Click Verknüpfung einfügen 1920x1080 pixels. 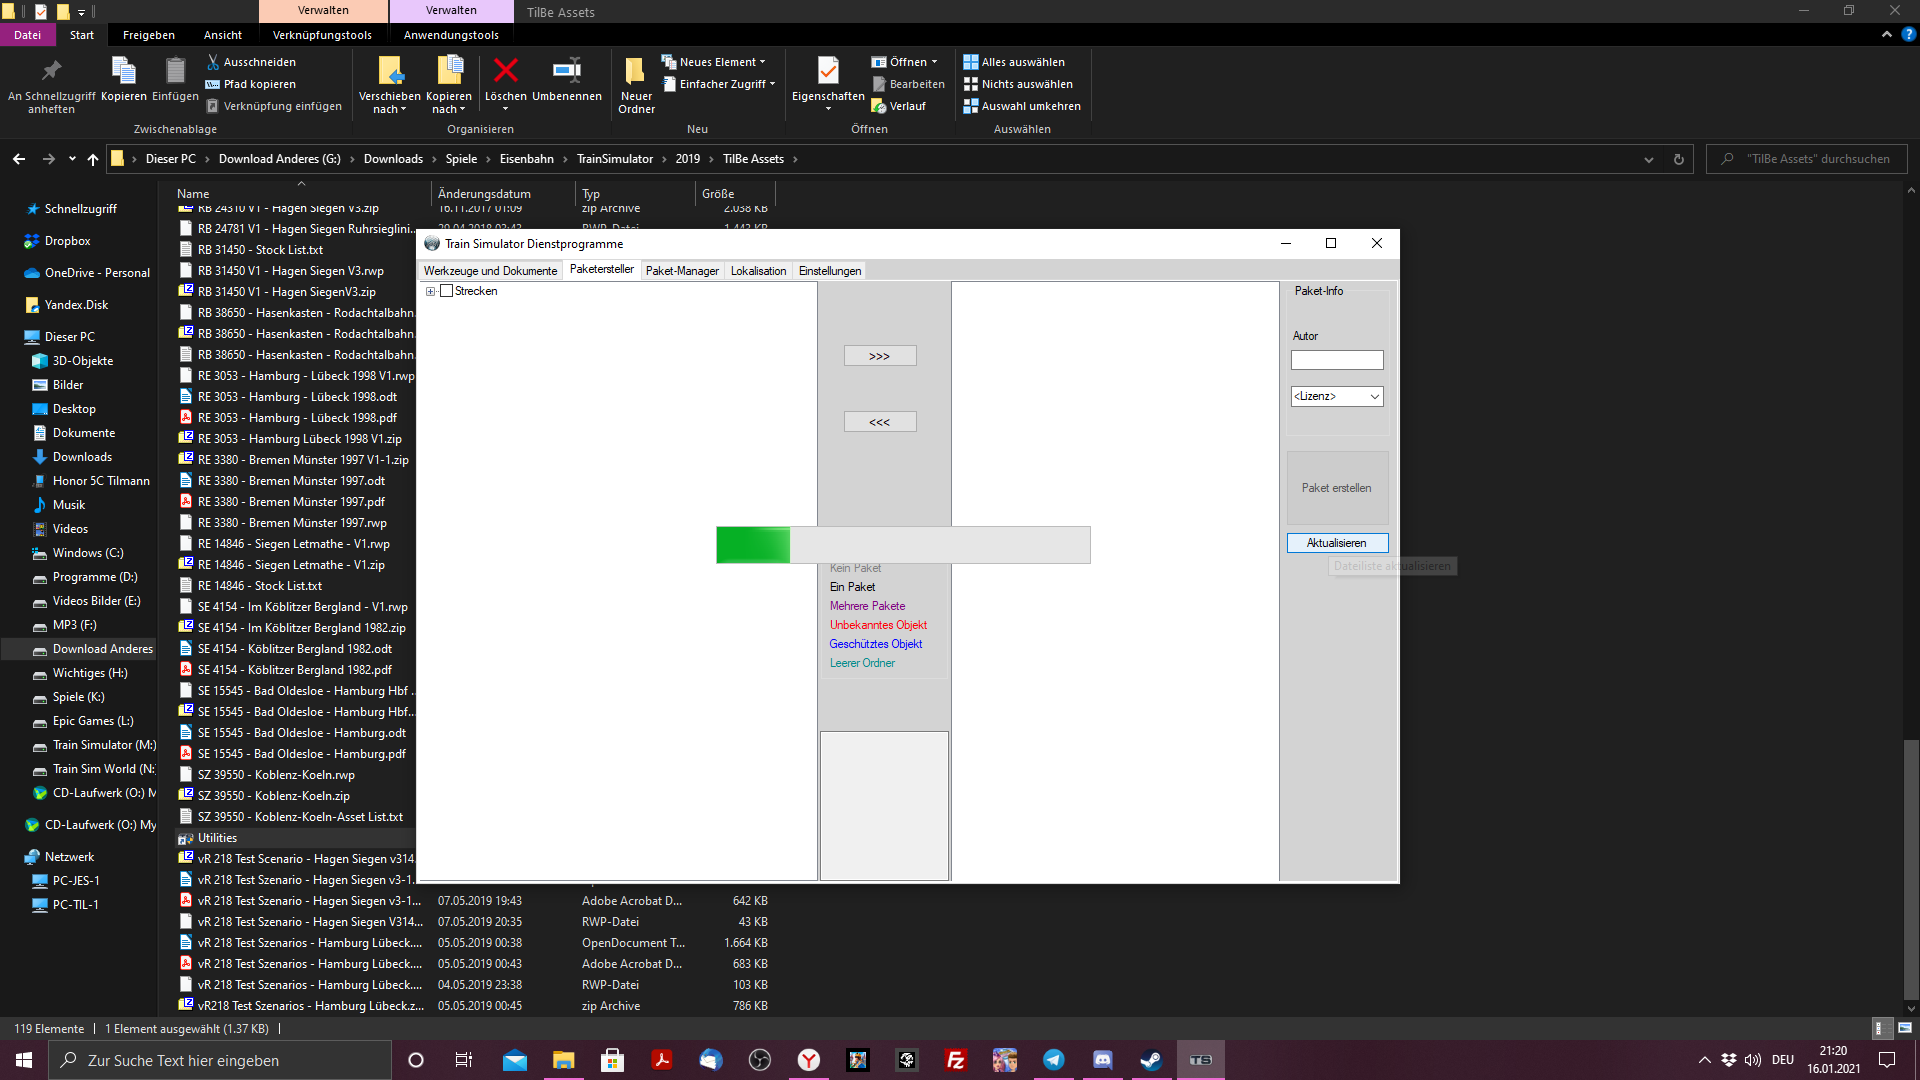point(273,106)
